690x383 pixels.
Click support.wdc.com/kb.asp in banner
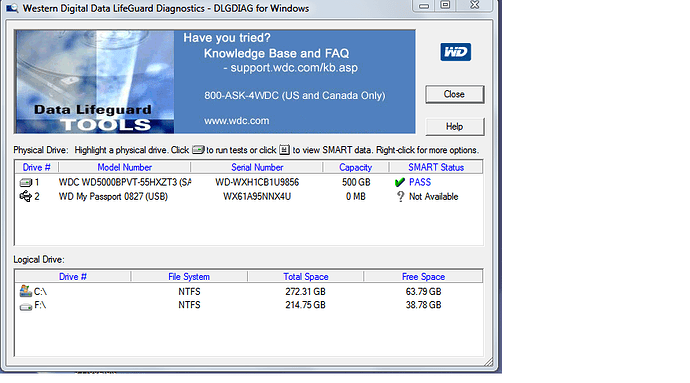tap(294, 68)
